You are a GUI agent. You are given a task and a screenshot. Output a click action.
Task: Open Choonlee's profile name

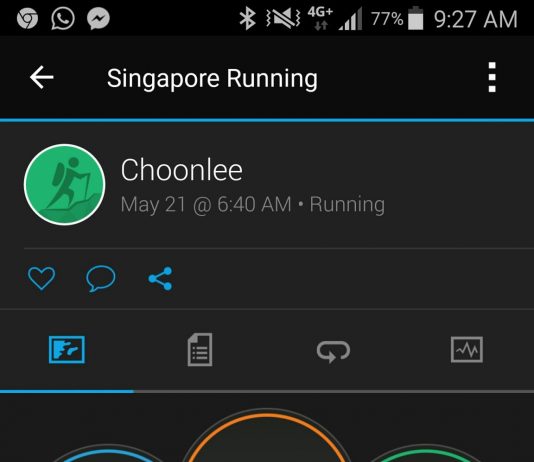point(182,170)
